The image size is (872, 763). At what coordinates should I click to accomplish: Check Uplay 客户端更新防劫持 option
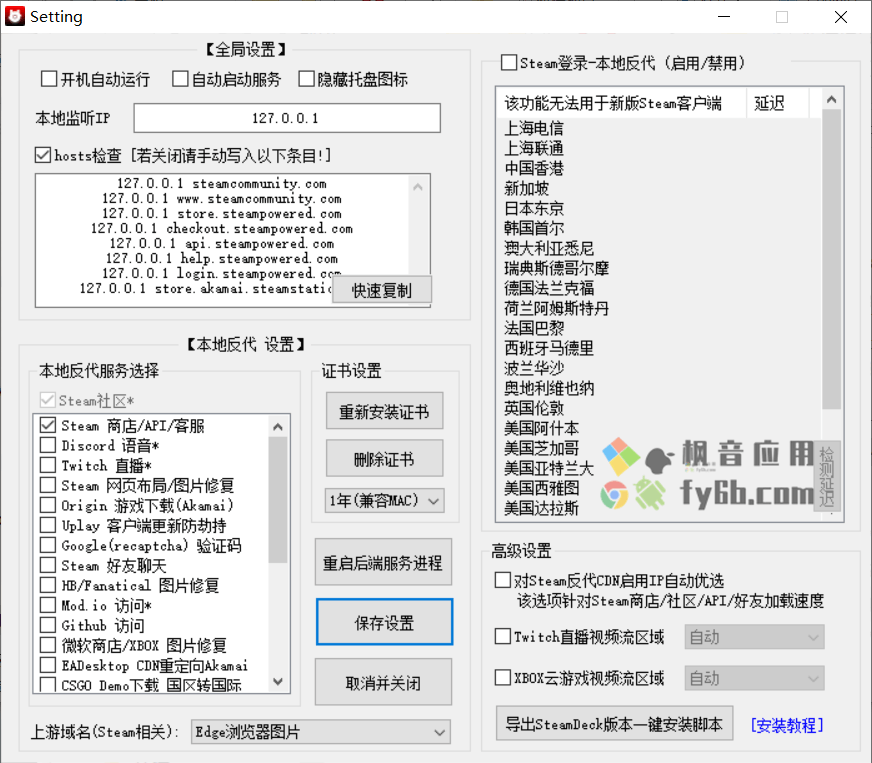pos(48,526)
